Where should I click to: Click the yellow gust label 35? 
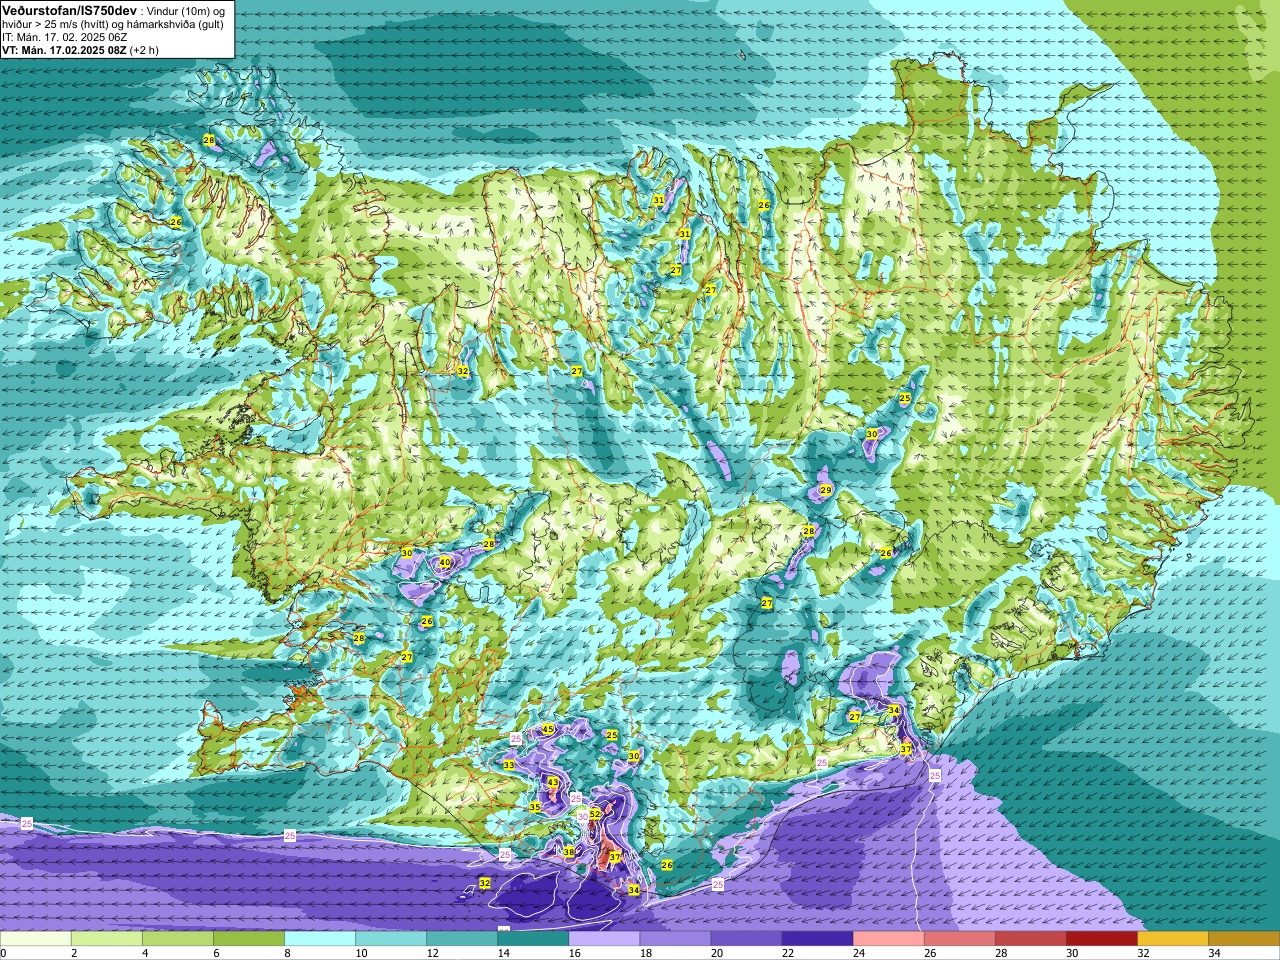point(535,807)
